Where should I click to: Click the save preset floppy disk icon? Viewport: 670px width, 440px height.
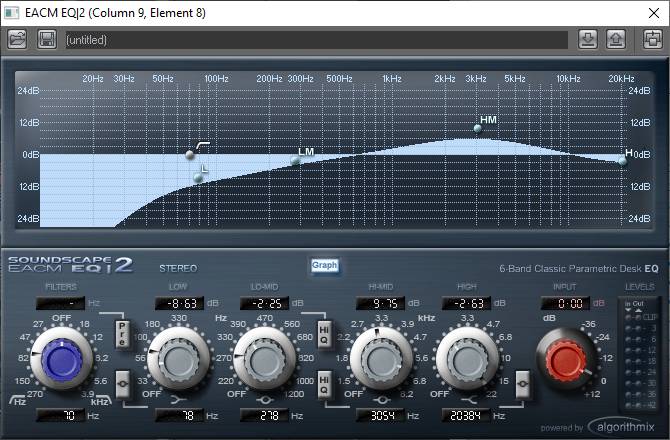pos(46,39)
